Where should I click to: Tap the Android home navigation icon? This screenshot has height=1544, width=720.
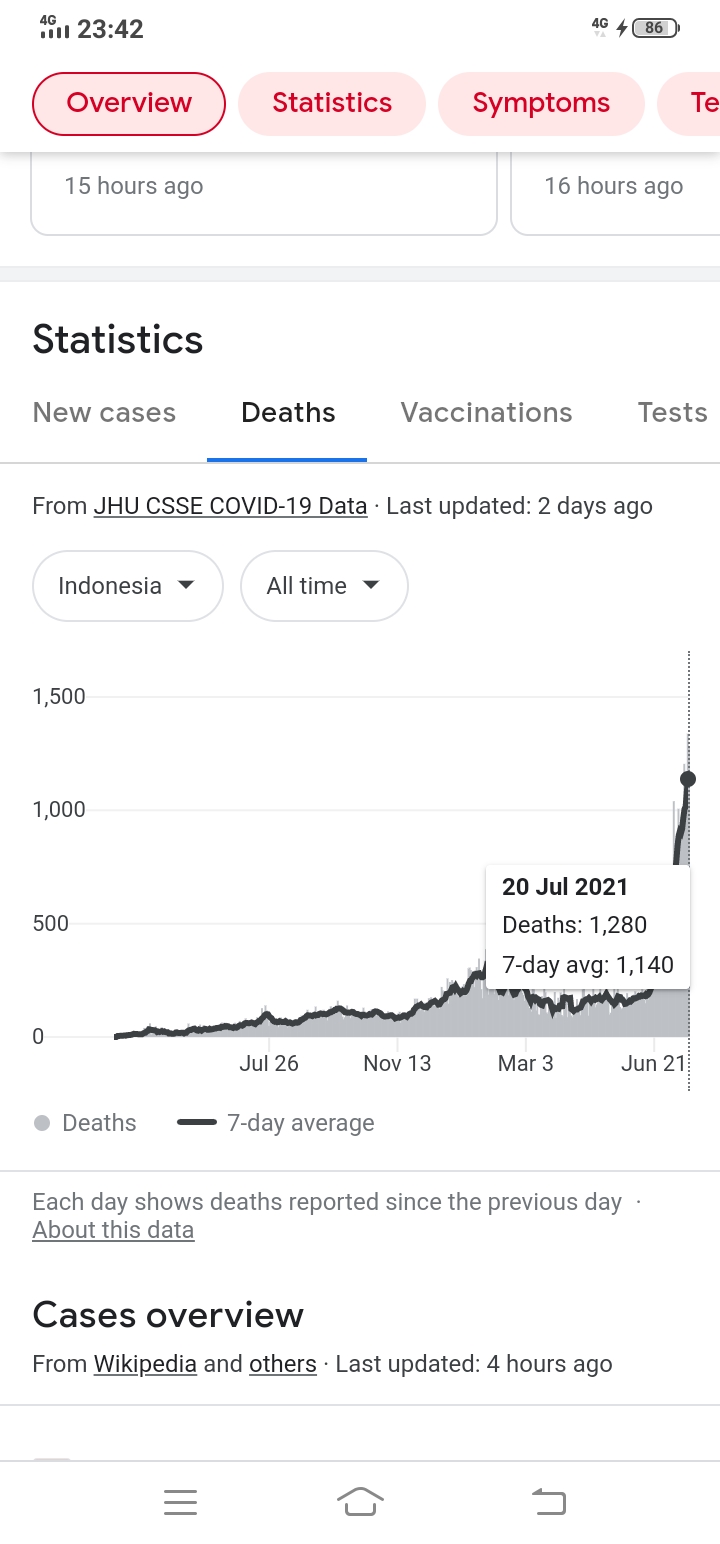pos(360,1501)
